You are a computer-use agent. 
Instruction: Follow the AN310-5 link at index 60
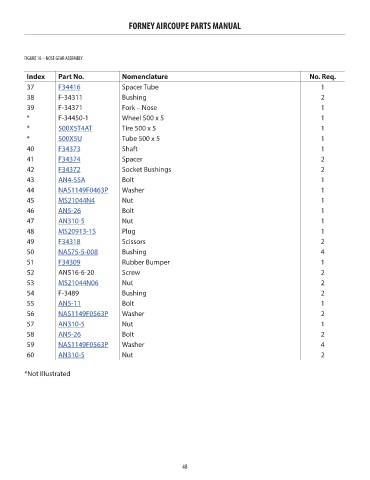click(71, 355)
